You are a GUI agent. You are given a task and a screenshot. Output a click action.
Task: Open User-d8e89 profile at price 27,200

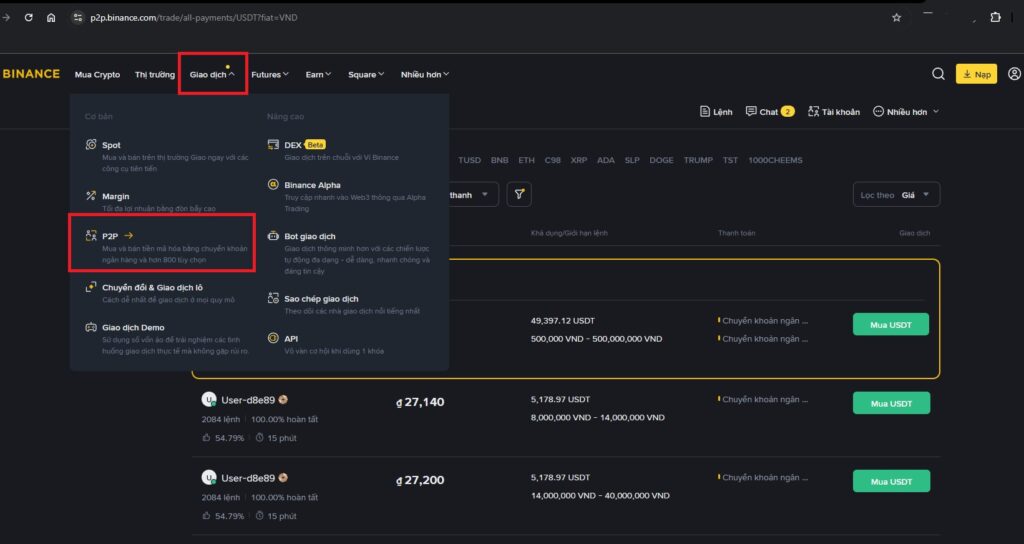click(x=248, y=478)
